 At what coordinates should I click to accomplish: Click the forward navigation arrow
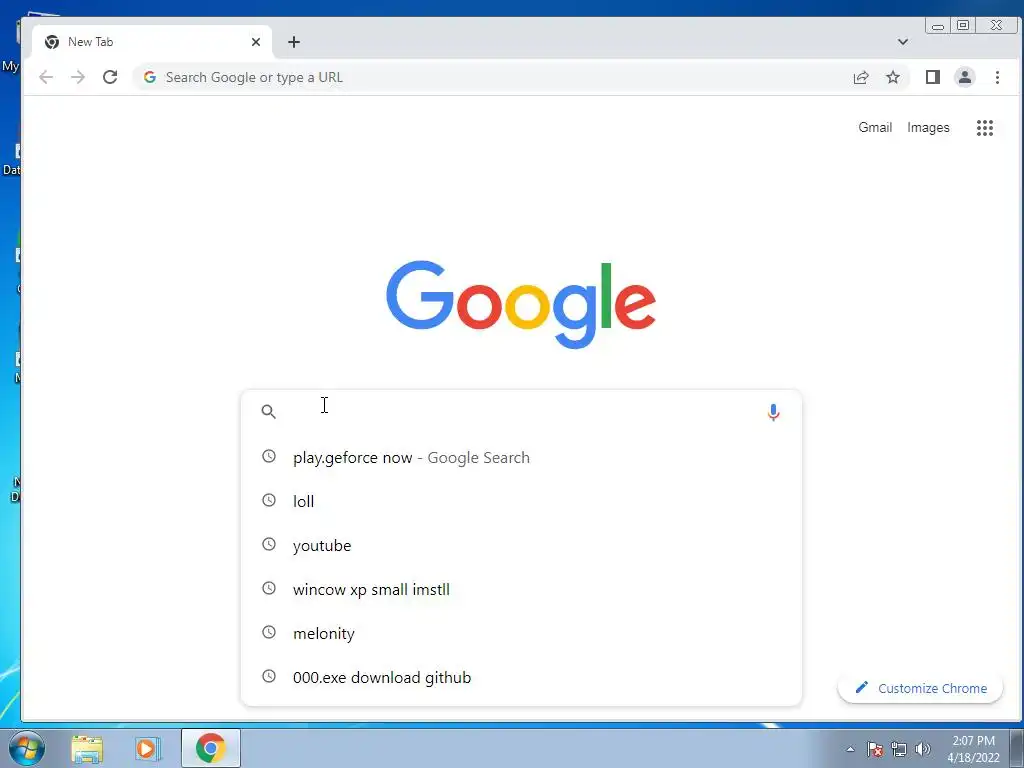(x=78, y=77)
